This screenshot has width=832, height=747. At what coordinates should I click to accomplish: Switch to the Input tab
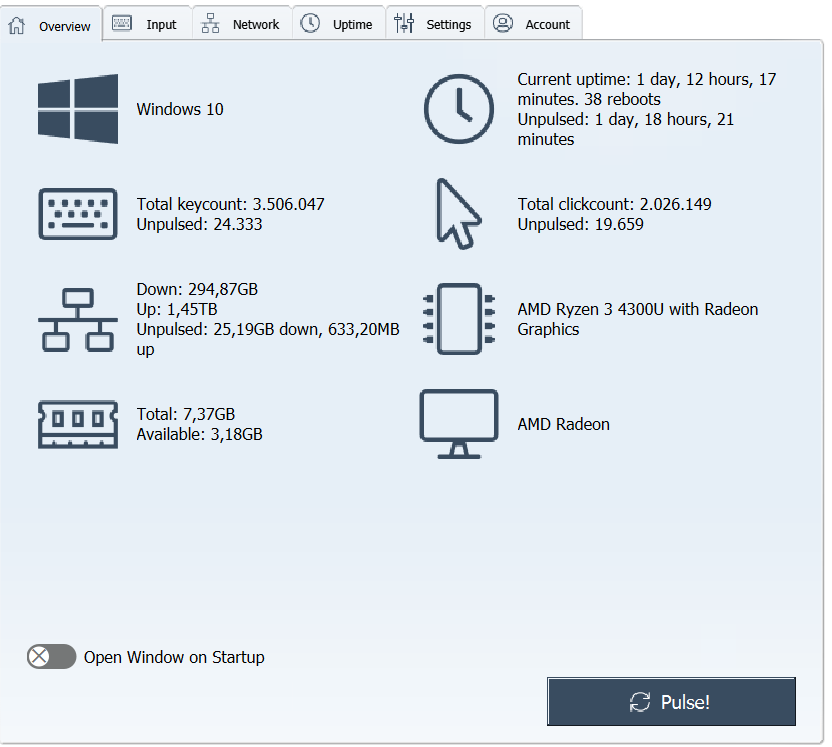147,23
